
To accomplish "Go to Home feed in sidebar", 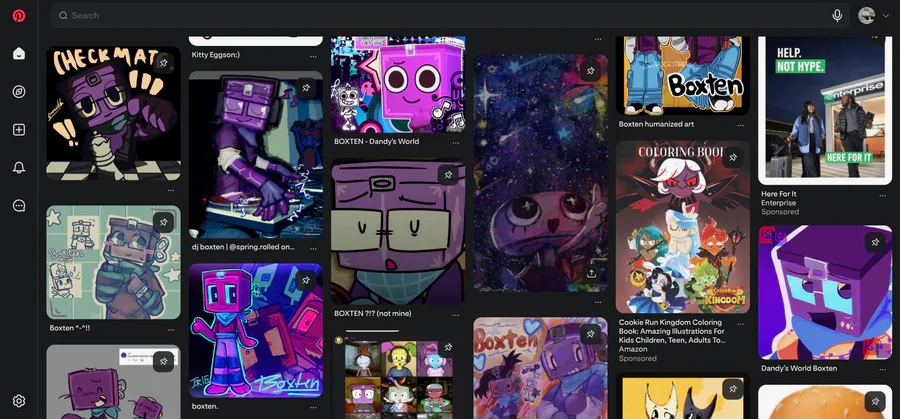I will click(x=19, y=53).
